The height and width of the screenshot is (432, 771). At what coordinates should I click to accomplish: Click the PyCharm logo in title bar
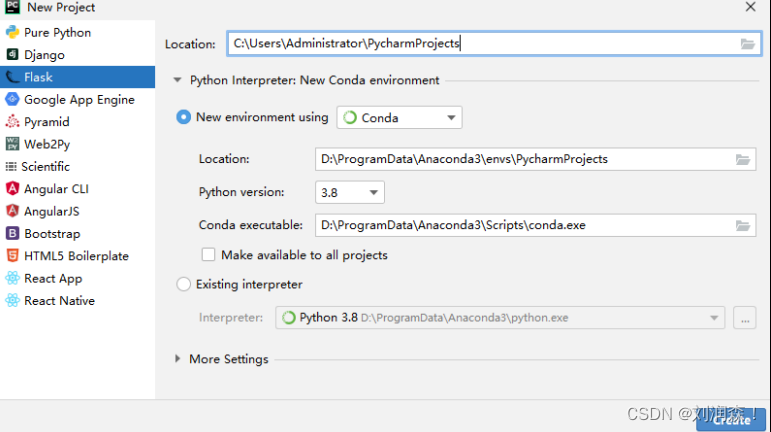(x=12, y=7)
